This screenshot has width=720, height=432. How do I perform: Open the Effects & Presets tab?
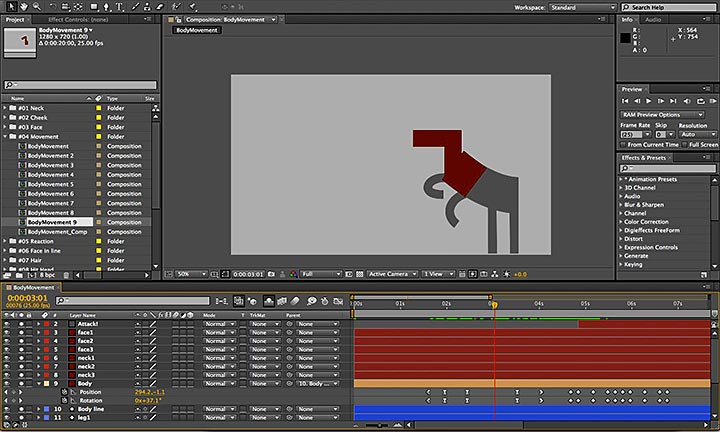(x=643, y=157)
